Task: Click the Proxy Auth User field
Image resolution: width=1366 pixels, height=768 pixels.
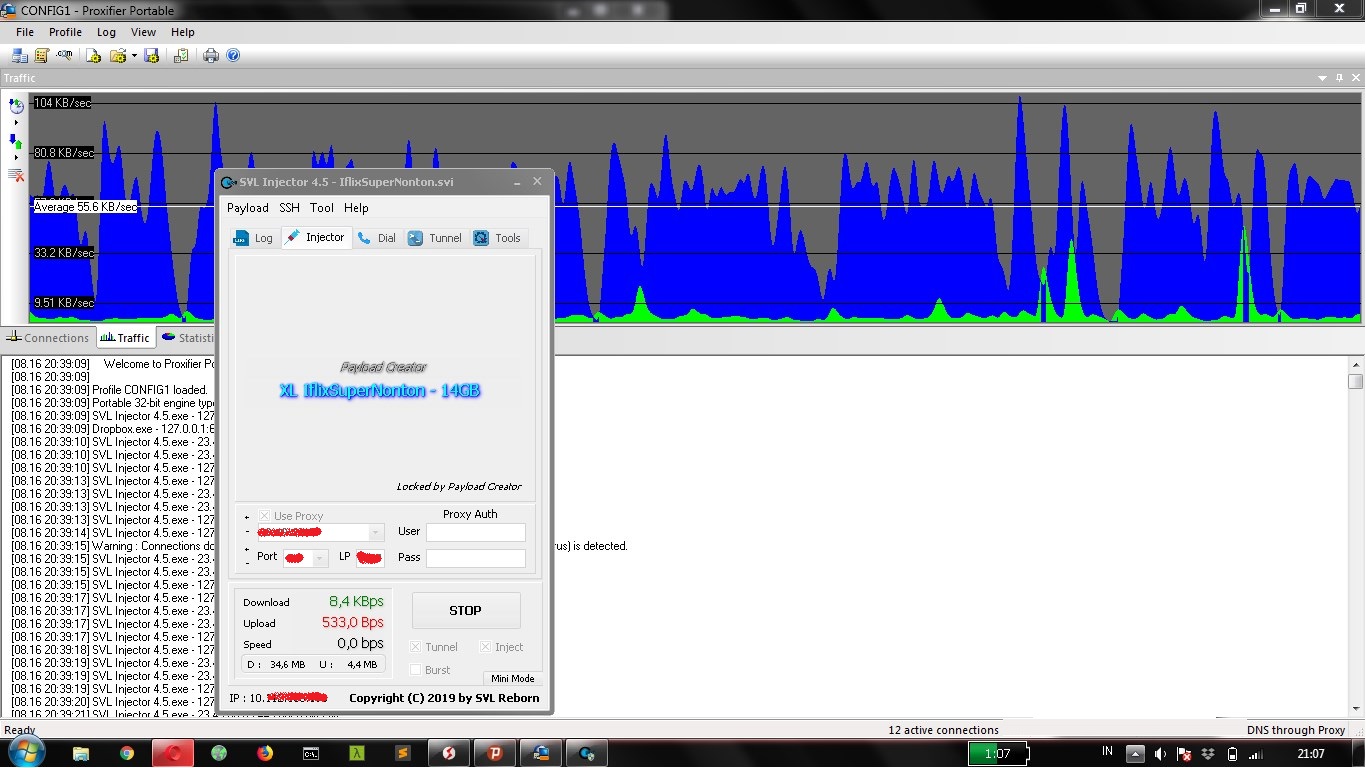Action: tap(475, 533)
